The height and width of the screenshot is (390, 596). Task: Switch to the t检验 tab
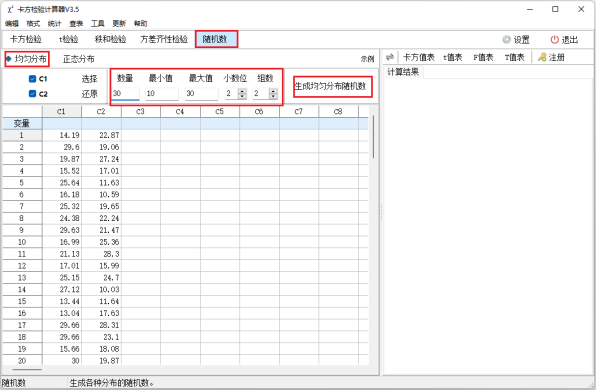pyautogui.click(x=68, y=39)
